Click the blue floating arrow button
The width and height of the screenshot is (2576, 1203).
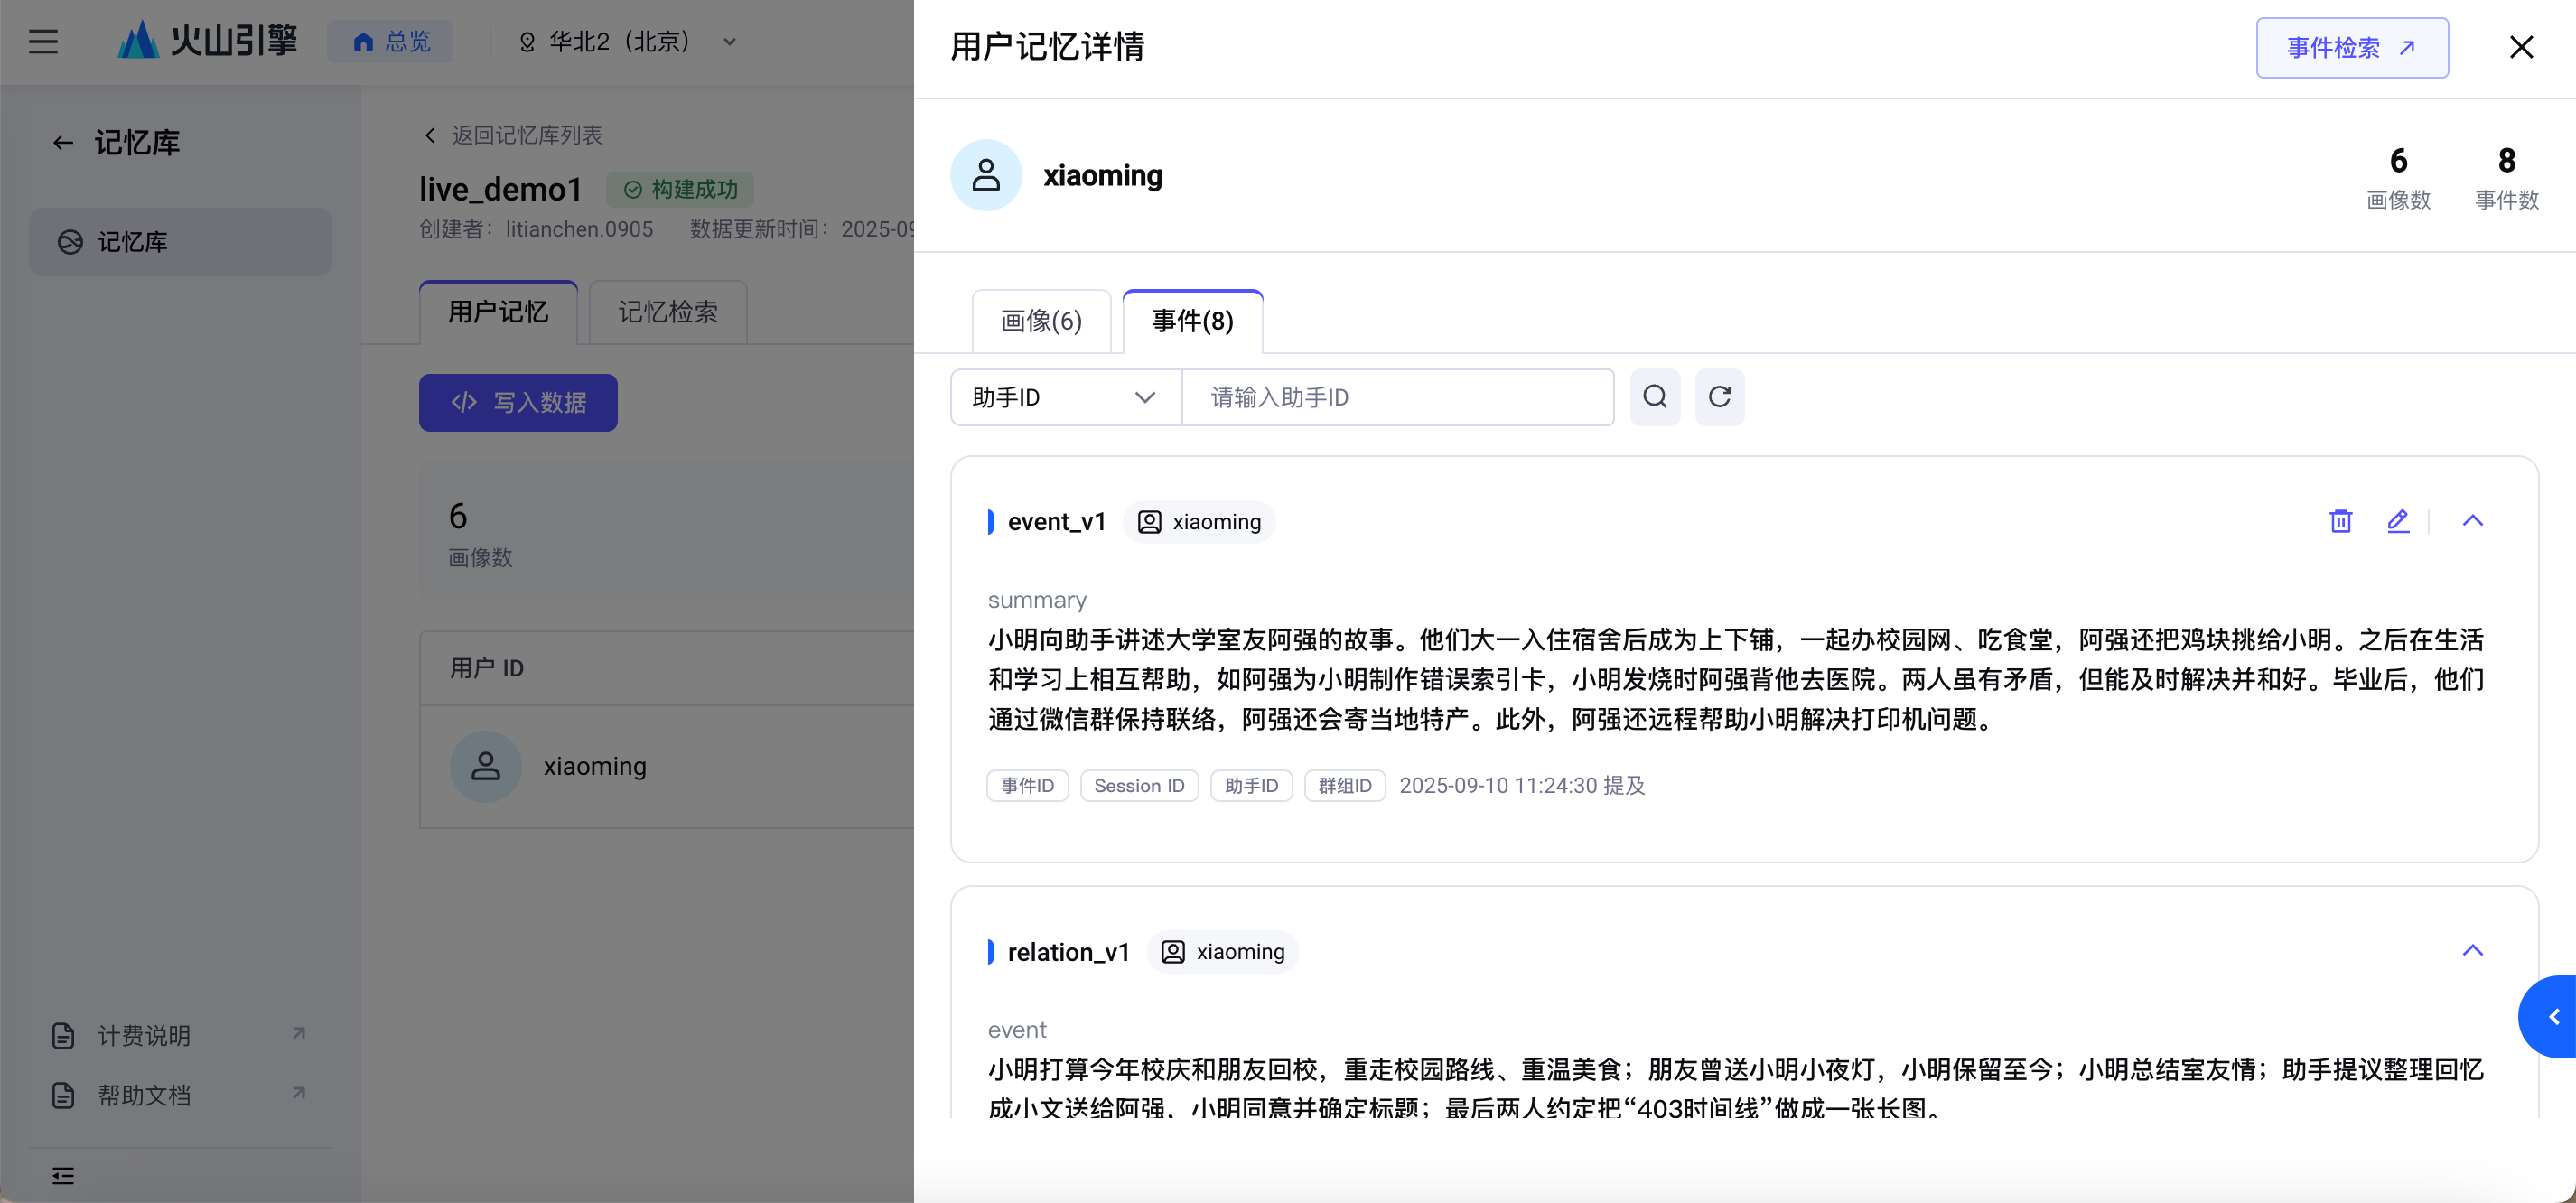[2551, 1016]
